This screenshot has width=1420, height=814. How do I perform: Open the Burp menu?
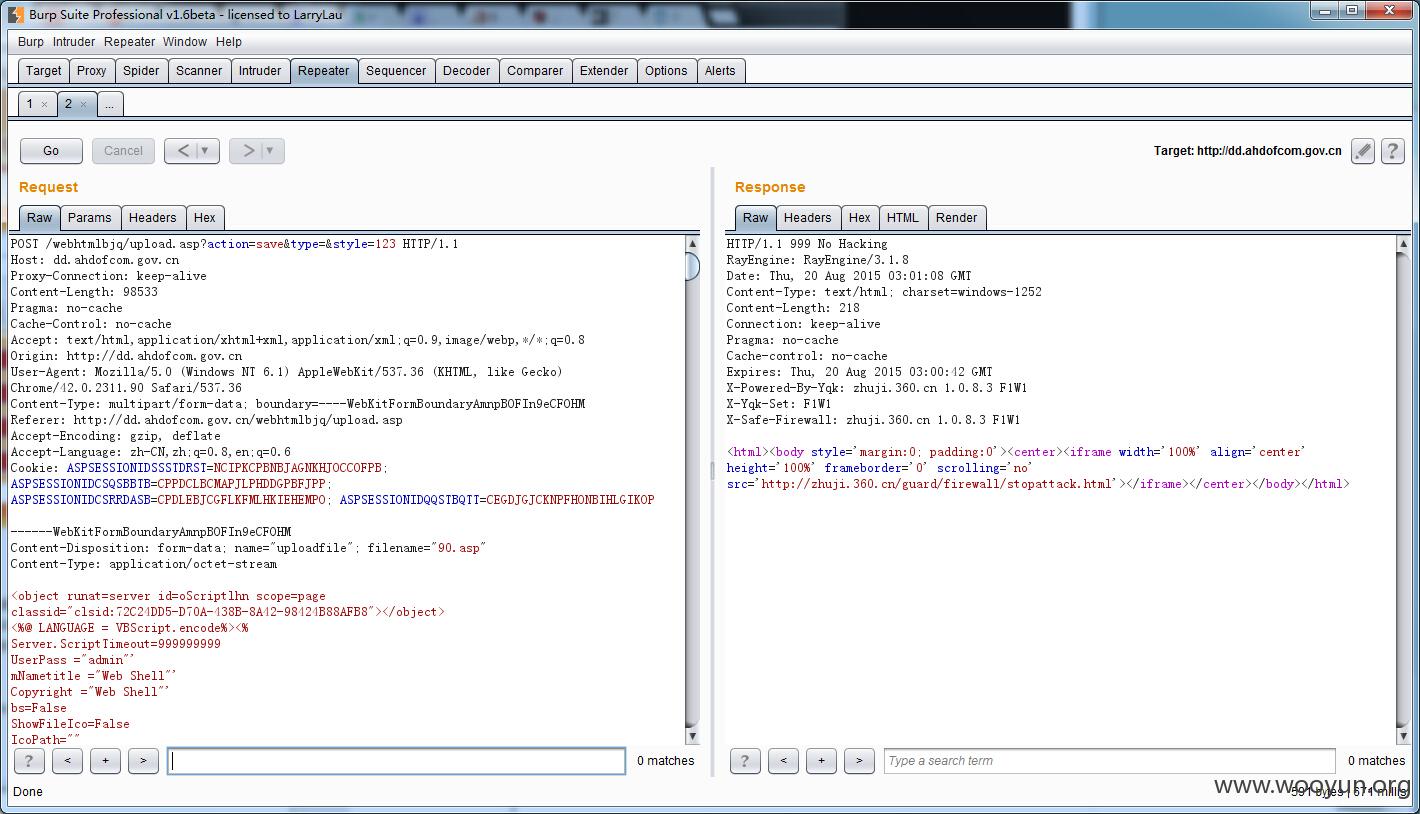pos(31,42)
